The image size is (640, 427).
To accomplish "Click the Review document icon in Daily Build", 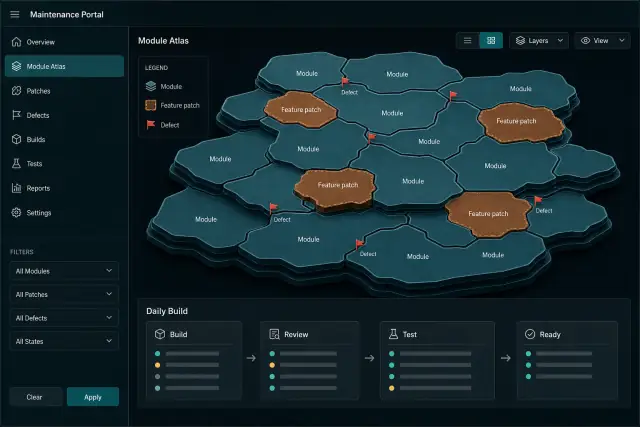I will click(x=274, y=334).
